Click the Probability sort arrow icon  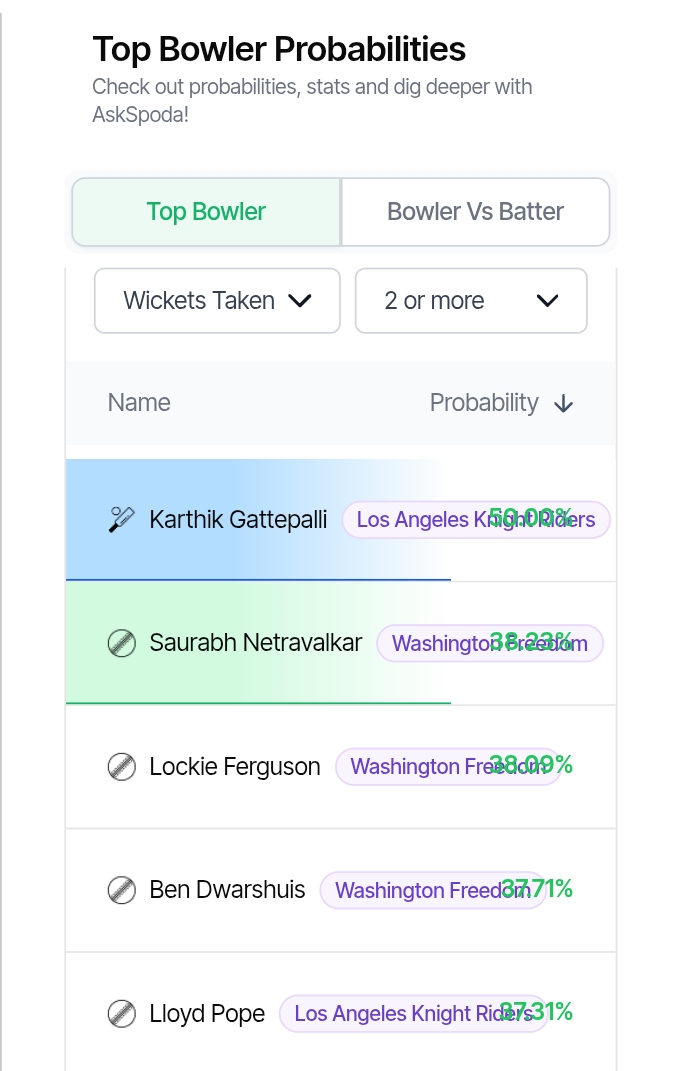click(564, 404)
